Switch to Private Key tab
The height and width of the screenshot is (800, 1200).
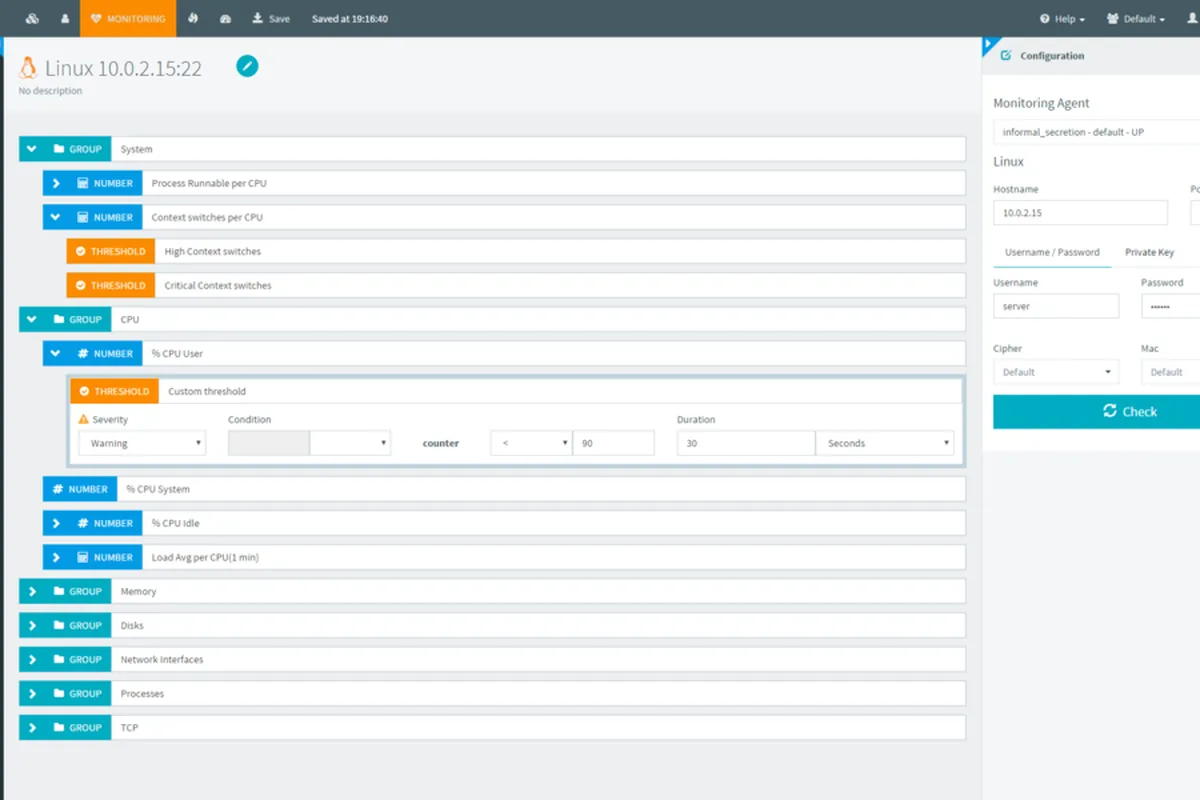(x=1150, y=252)
